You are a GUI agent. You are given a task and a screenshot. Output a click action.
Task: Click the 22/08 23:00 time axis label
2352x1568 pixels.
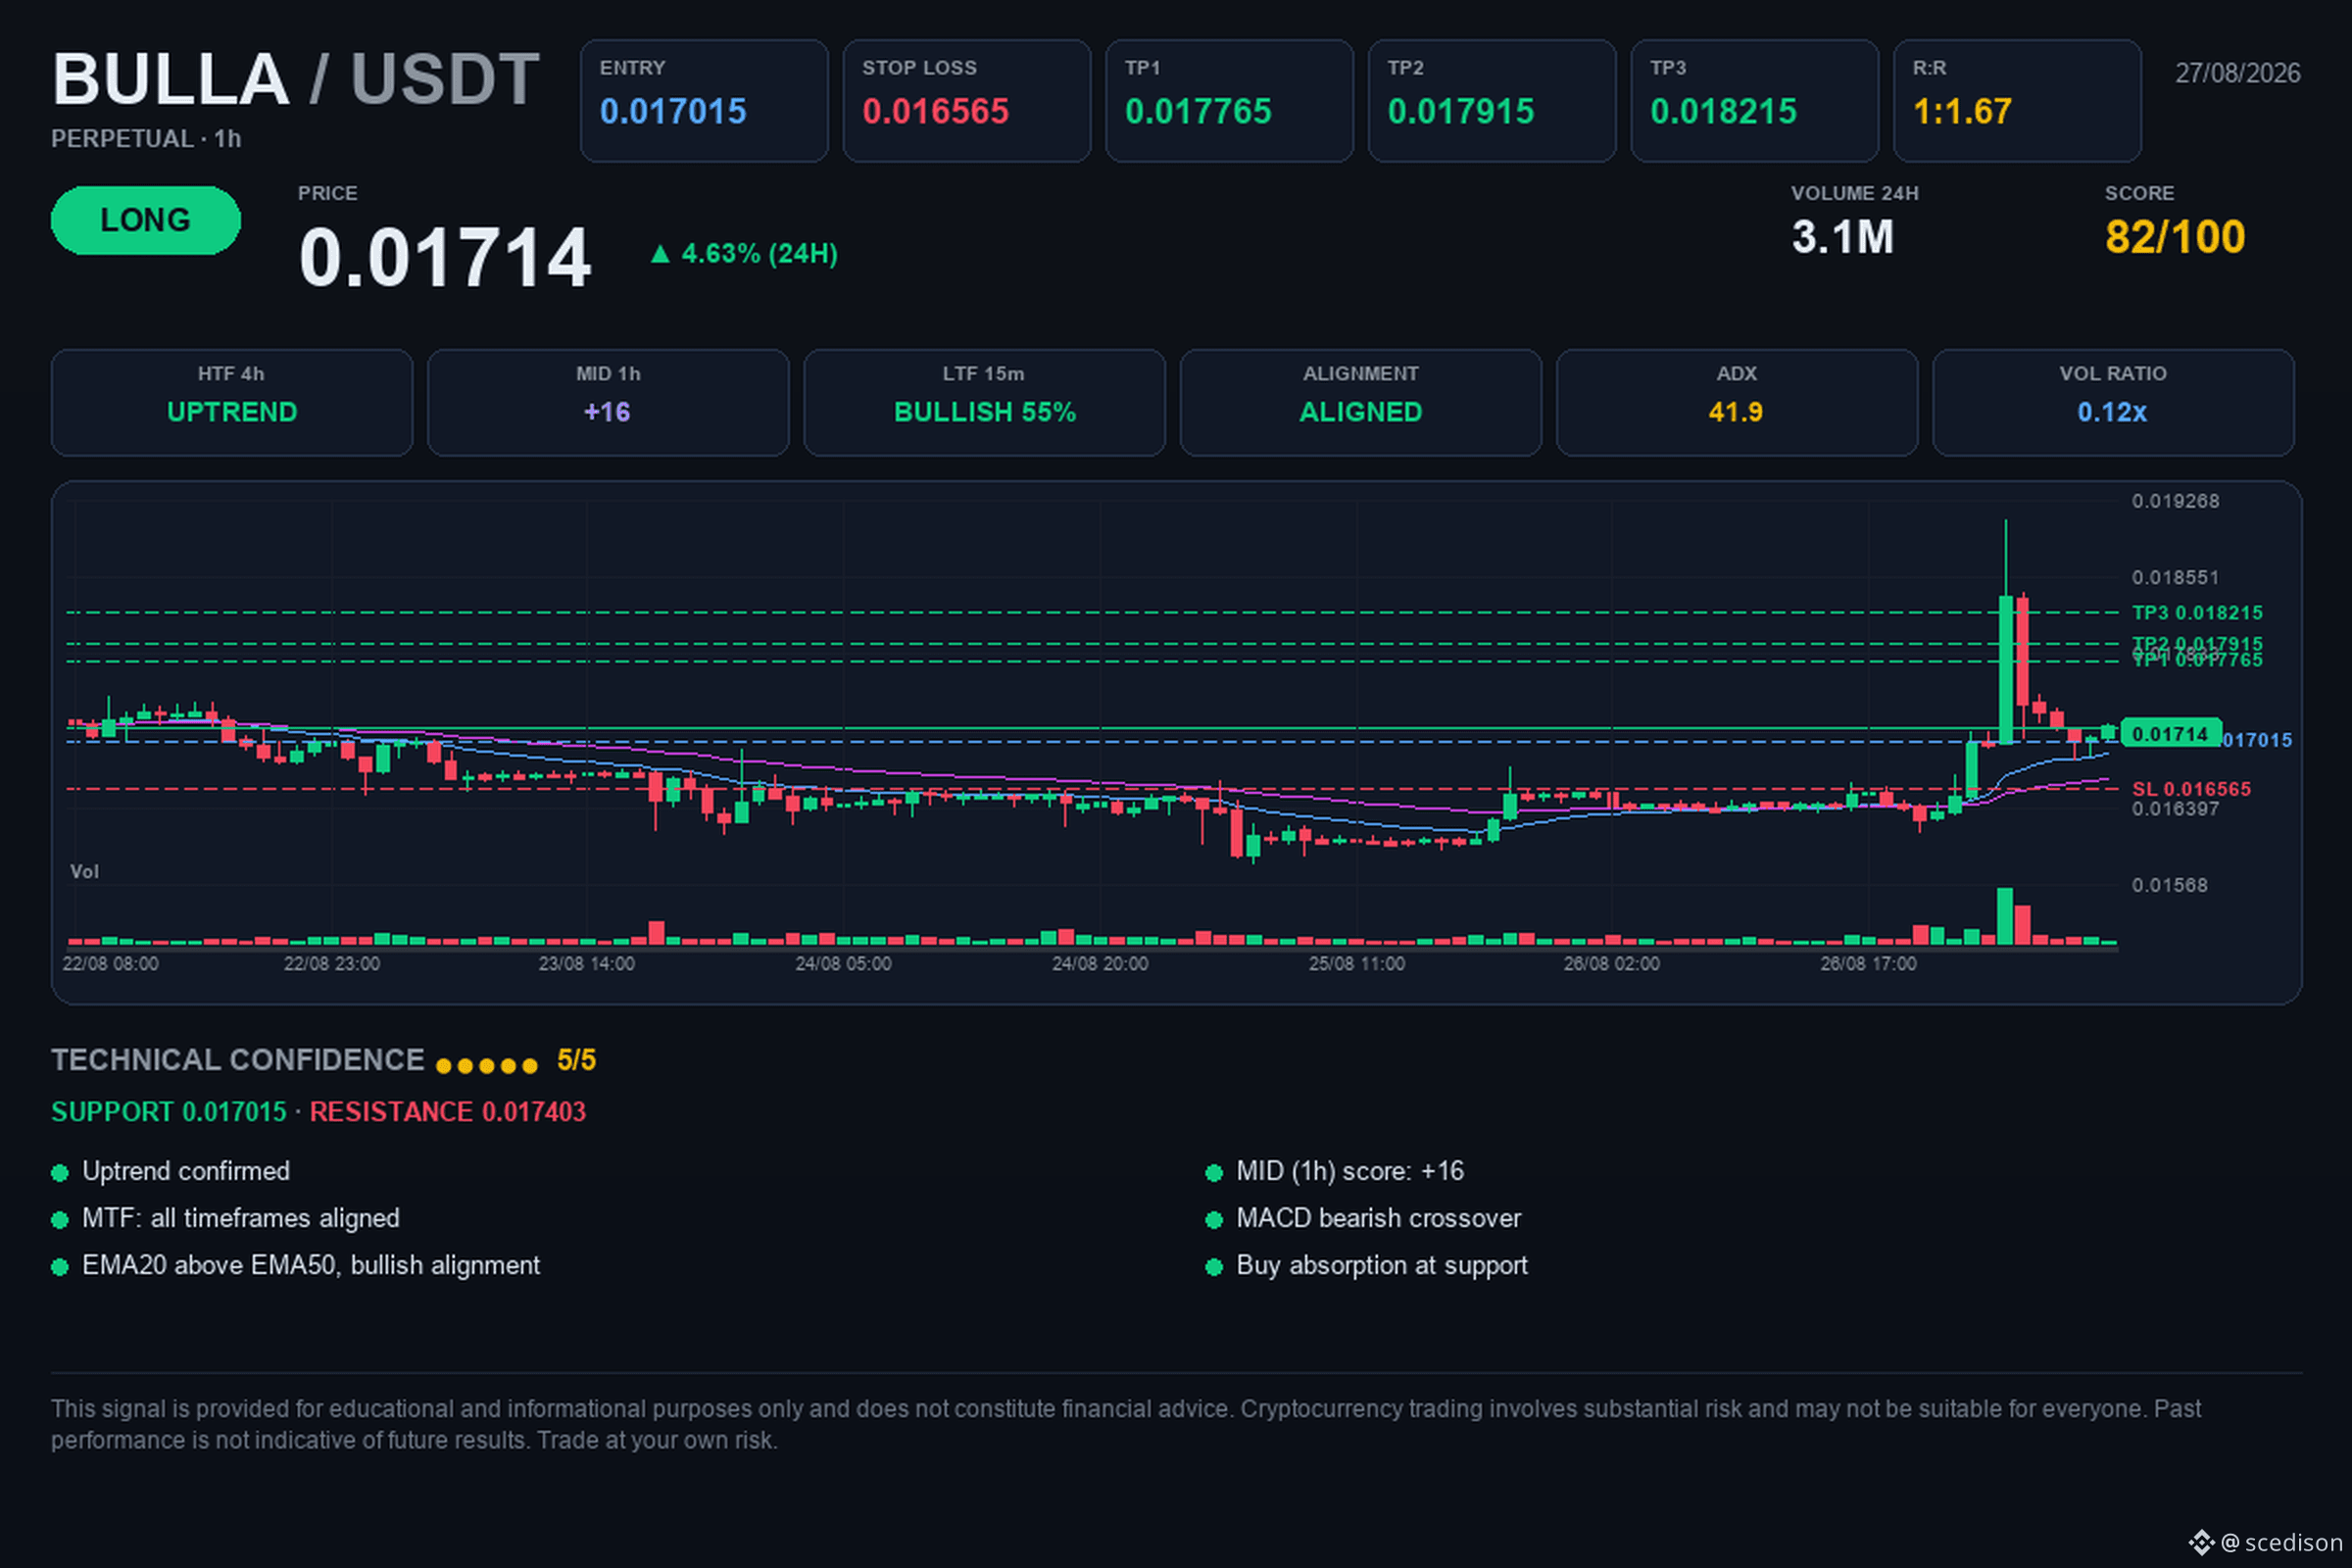(x=332, y=964)
